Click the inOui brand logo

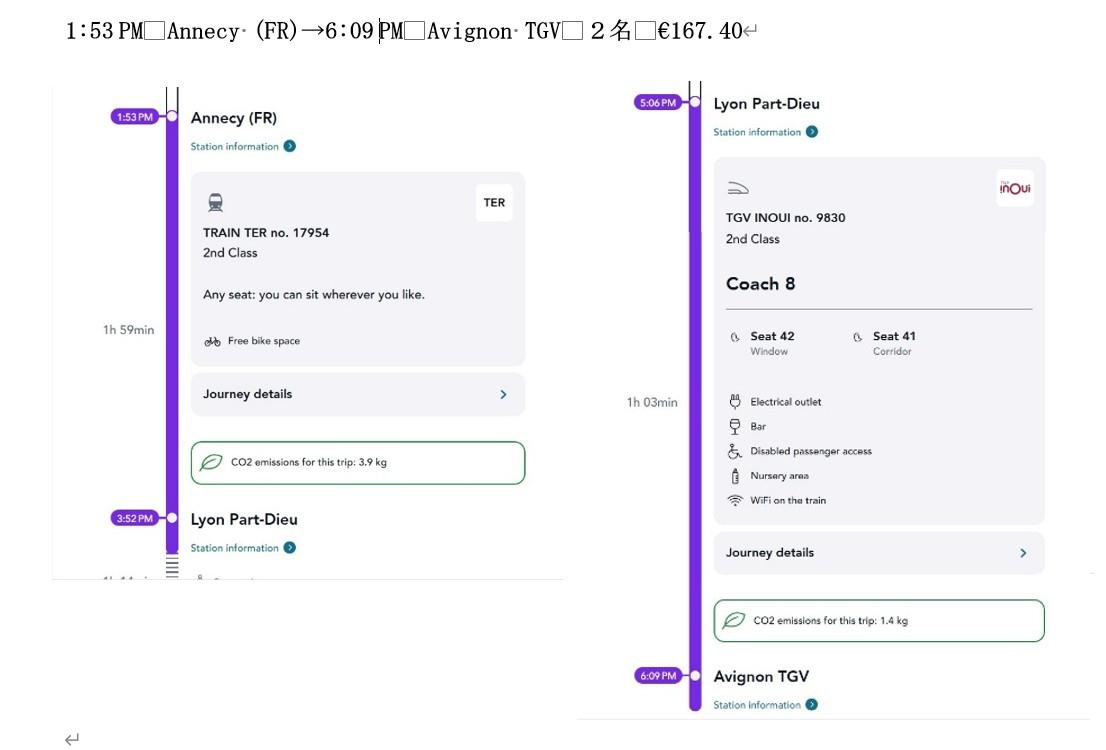[x=1015, y=188]
